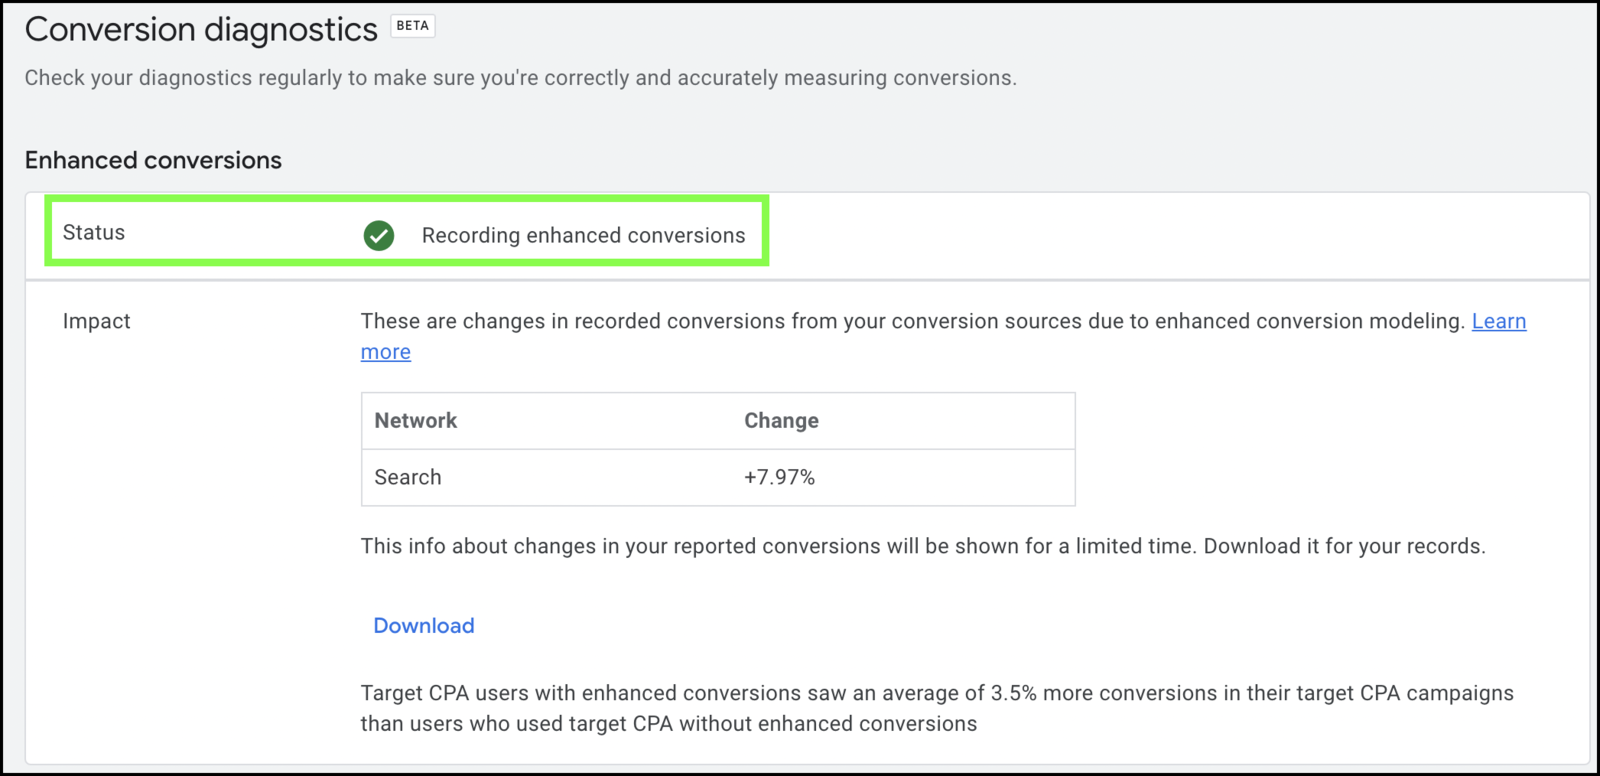1600x776 pixels.
Task: Click the Recording enhanced conversions status text
Action: (583, 235)
